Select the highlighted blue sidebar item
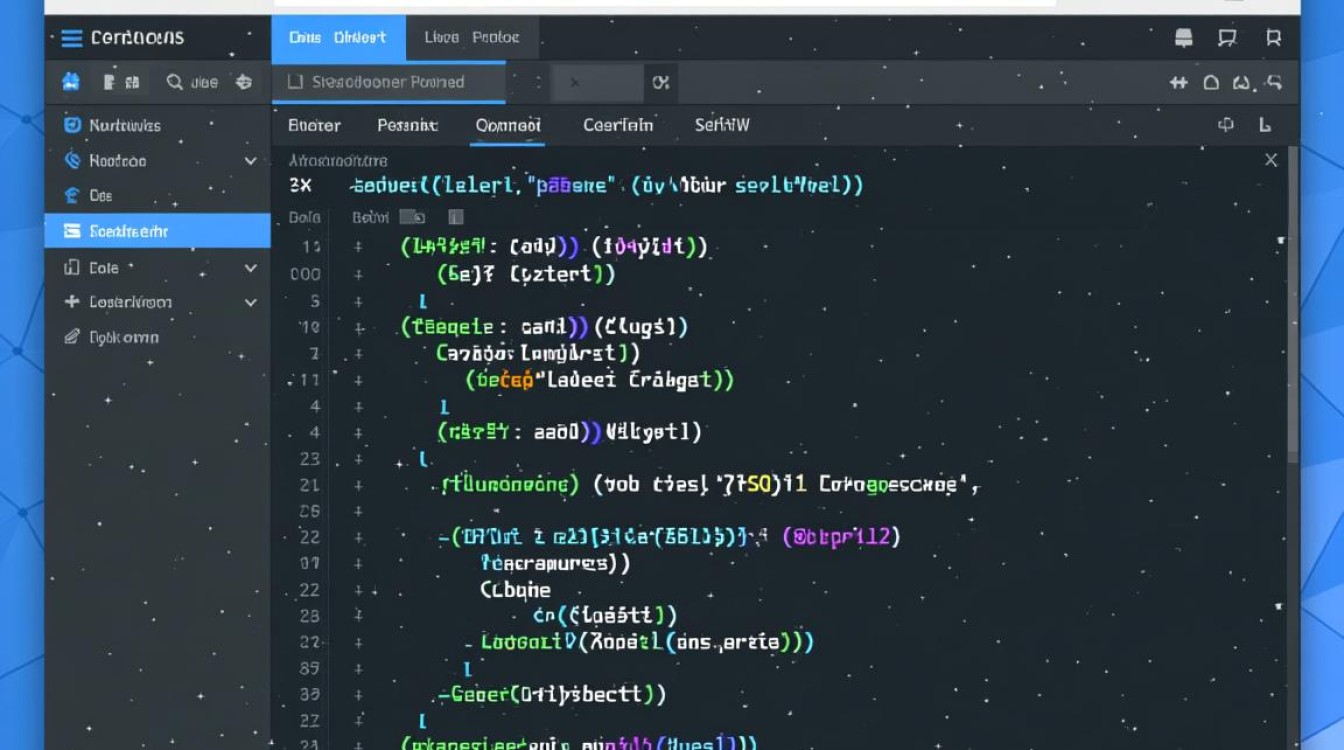The width and height of the screenshot is (1344, 750). [x=157, y=231]
